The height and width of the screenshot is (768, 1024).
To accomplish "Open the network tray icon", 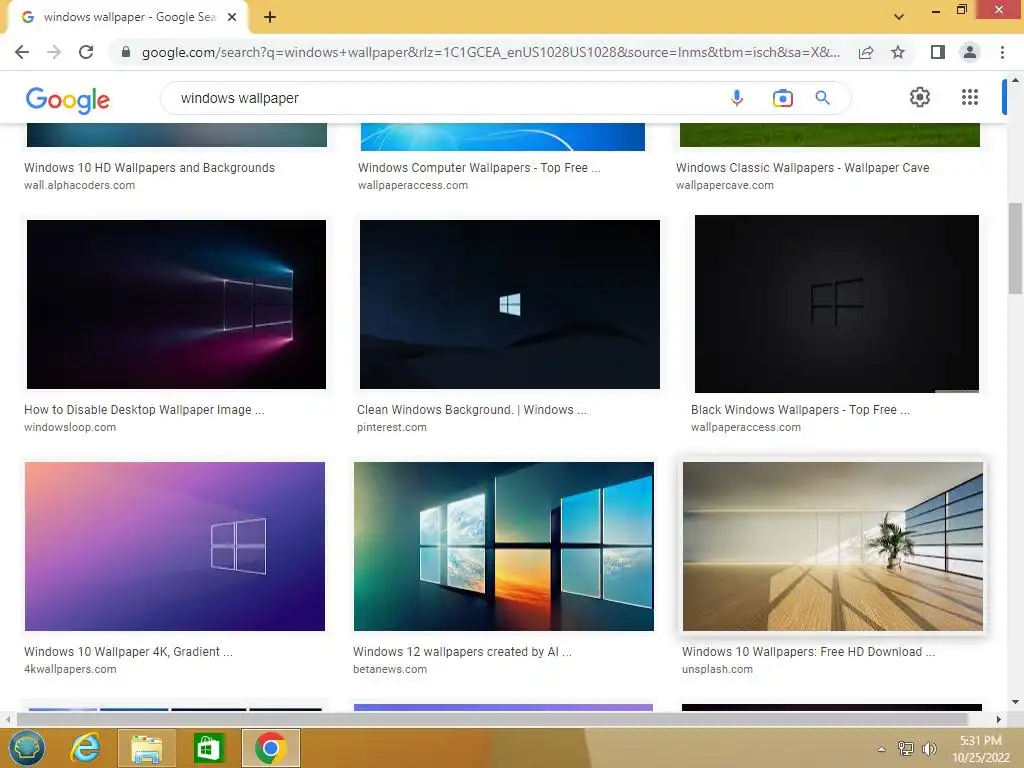I will [906, 748].
